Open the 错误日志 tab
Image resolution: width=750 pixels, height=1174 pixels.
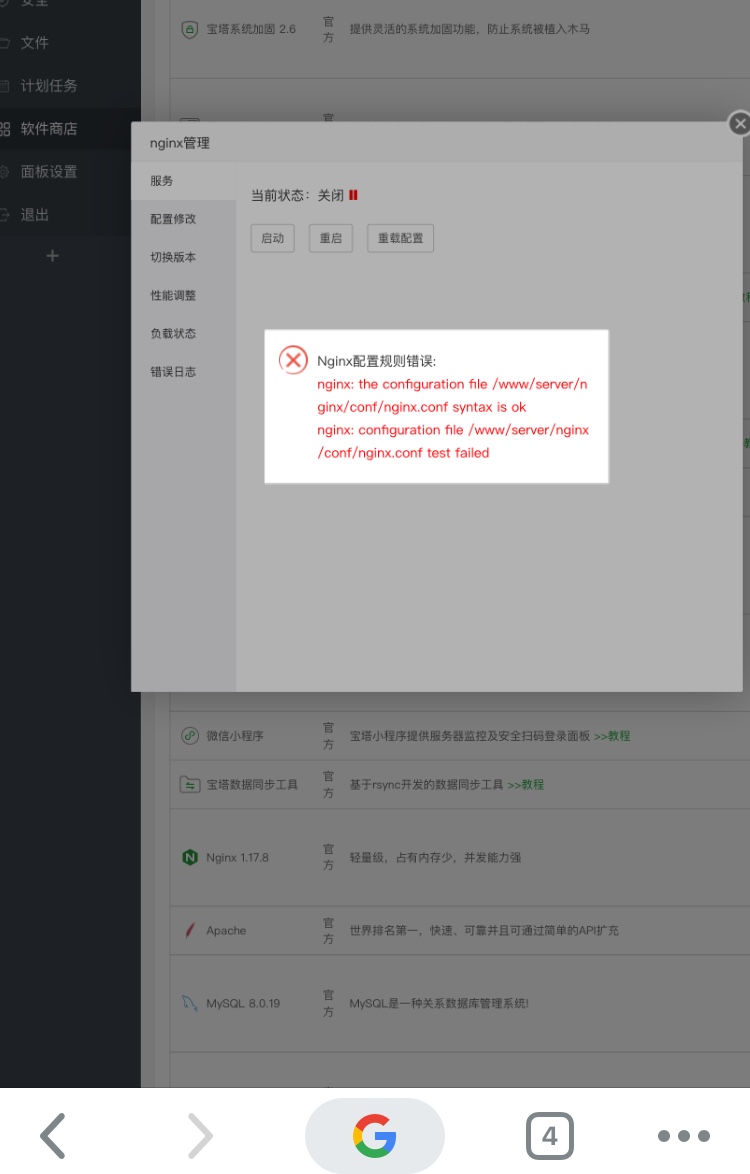tap(183, 371)
